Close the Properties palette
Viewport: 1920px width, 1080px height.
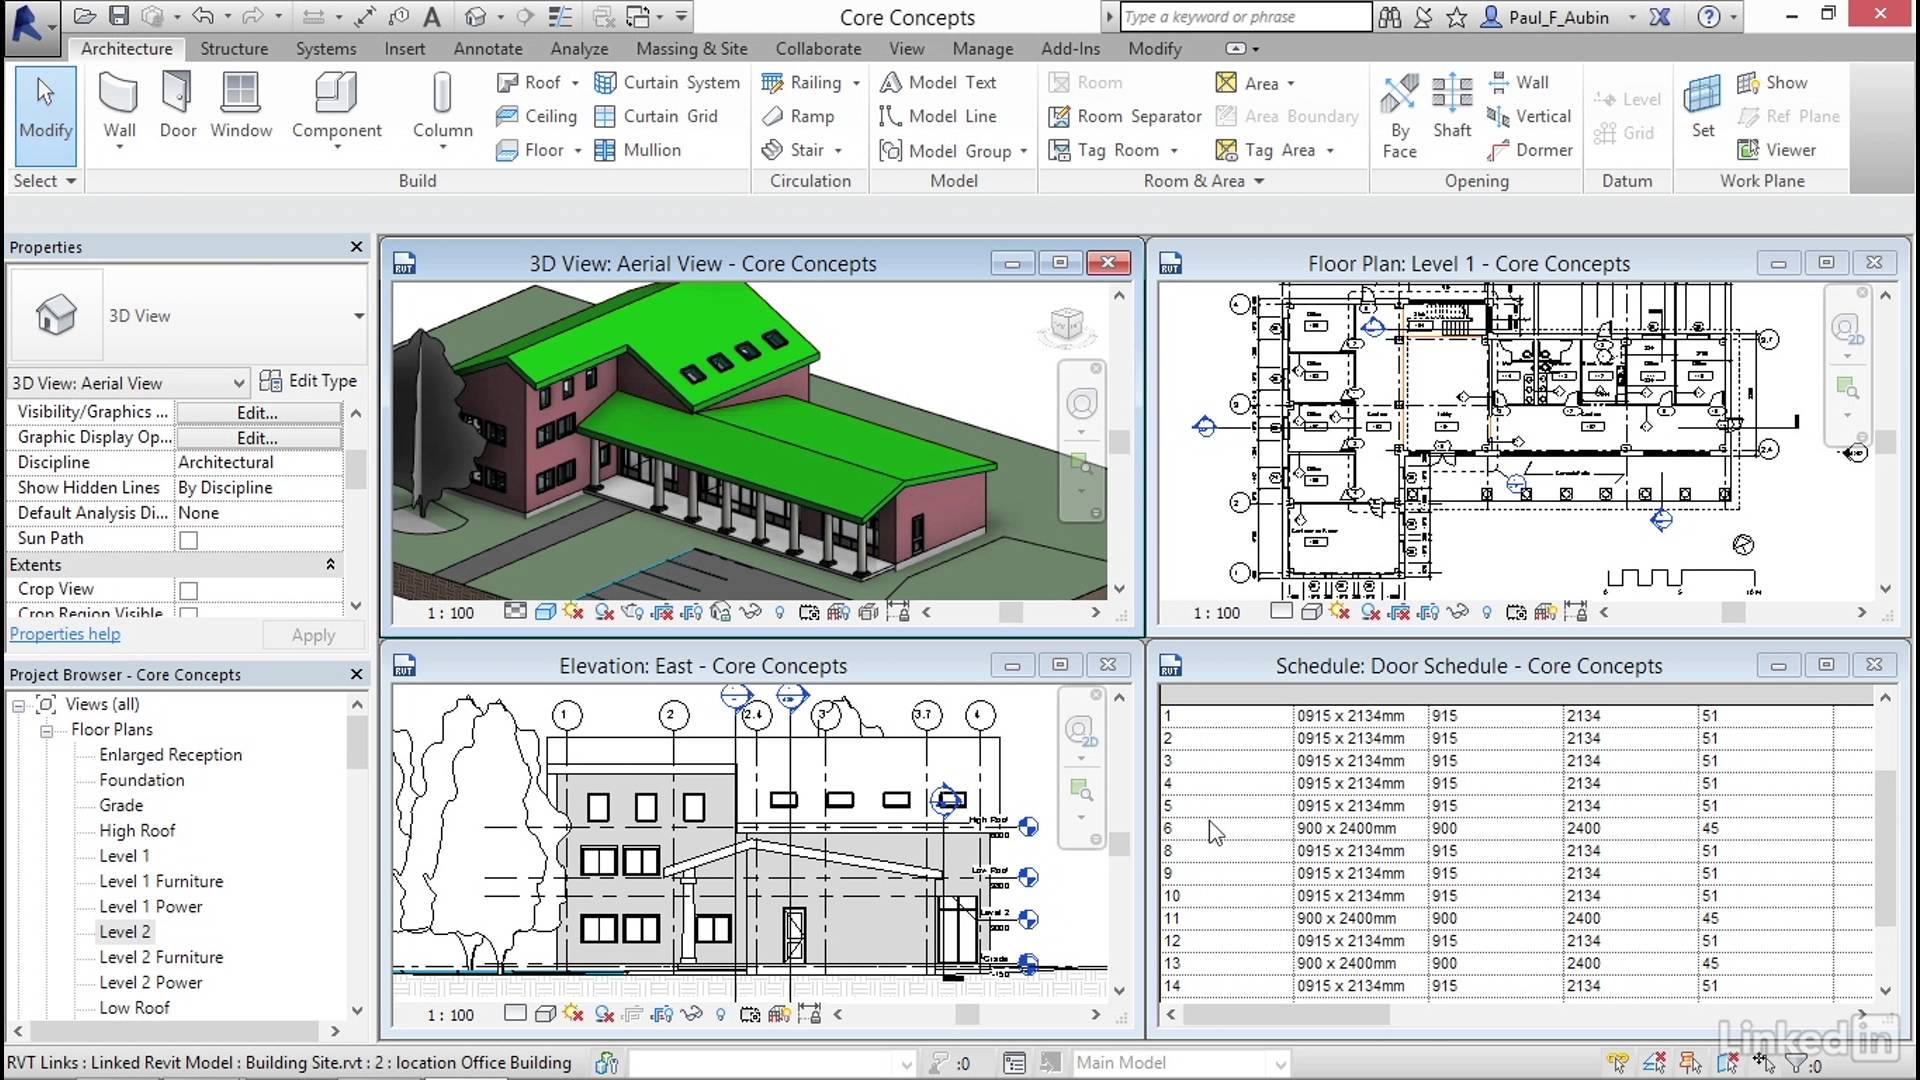(356, 247)
